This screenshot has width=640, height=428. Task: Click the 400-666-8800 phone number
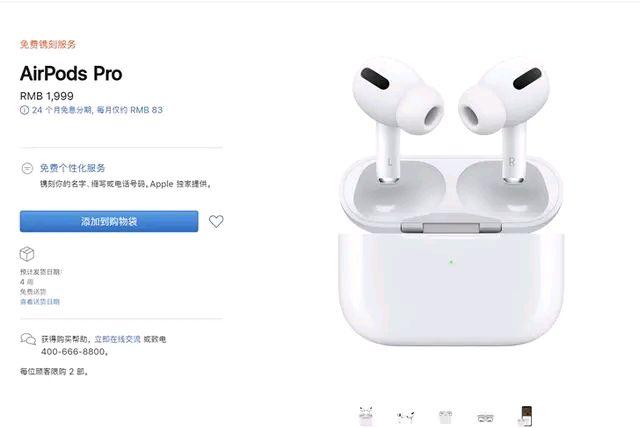73,352
